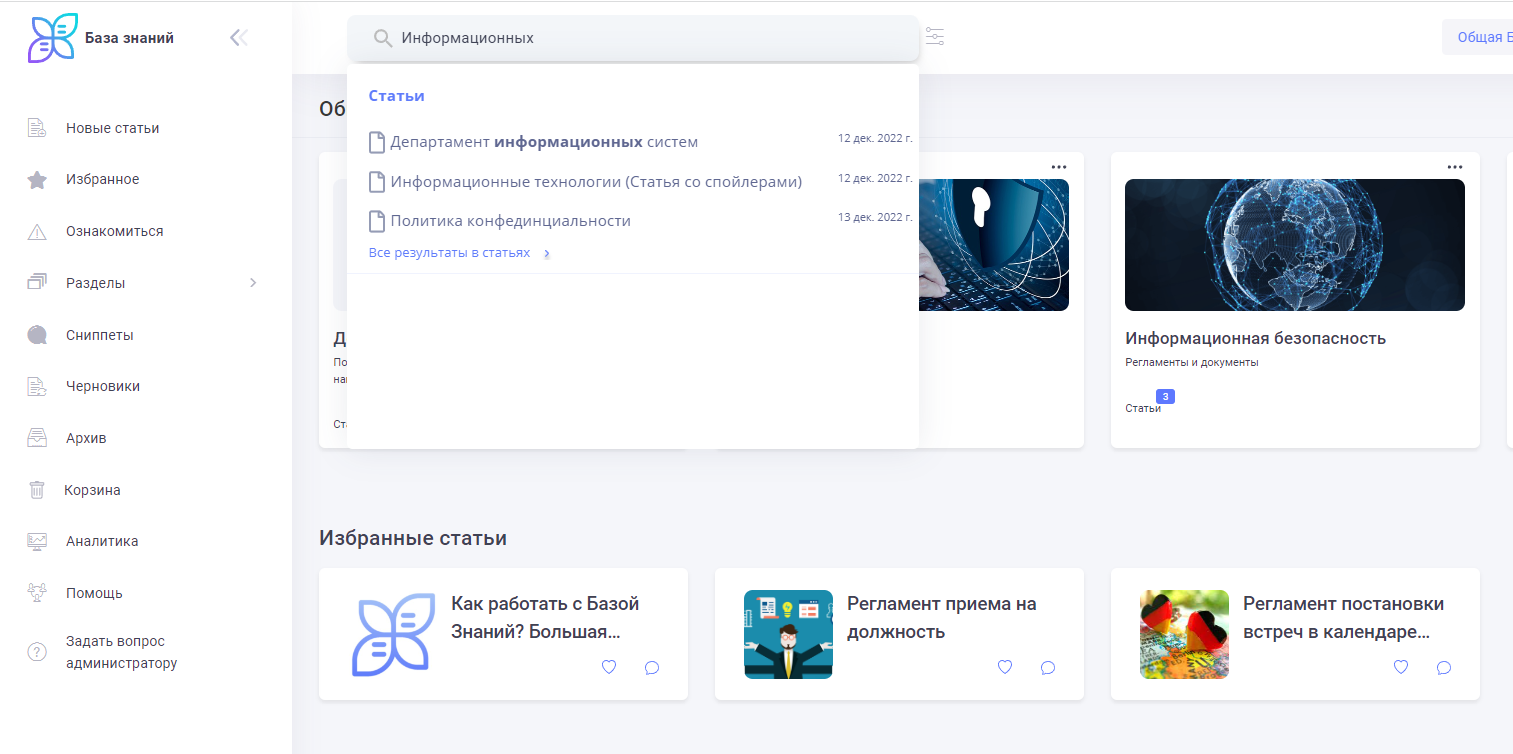Click the Аналитика chart icon
The image size is (1513, 754).
(37, 541)
